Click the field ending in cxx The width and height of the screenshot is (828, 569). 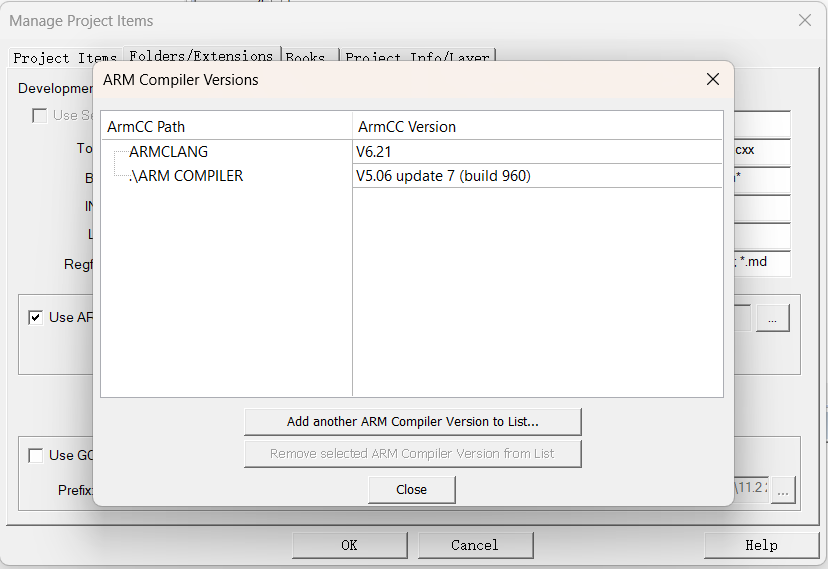click(761, 151)
